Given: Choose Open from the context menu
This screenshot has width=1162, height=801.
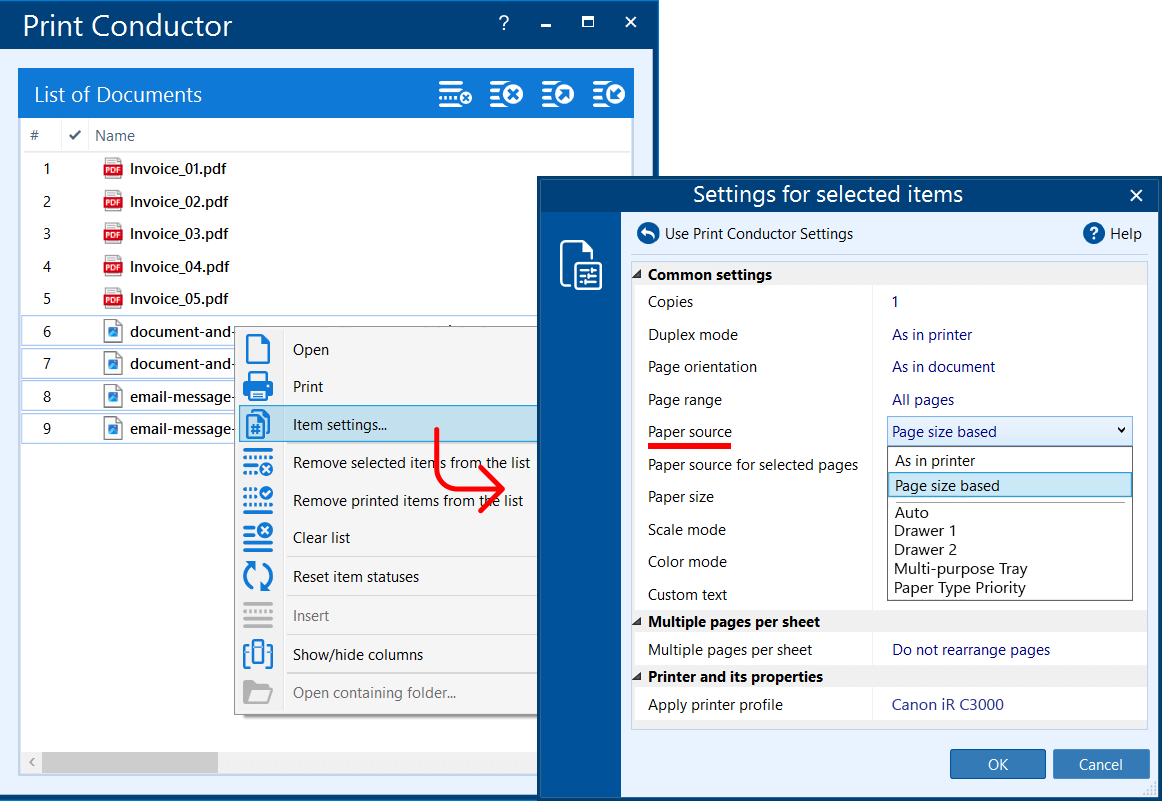Looking at the screenshot, I should coord(310,350).
